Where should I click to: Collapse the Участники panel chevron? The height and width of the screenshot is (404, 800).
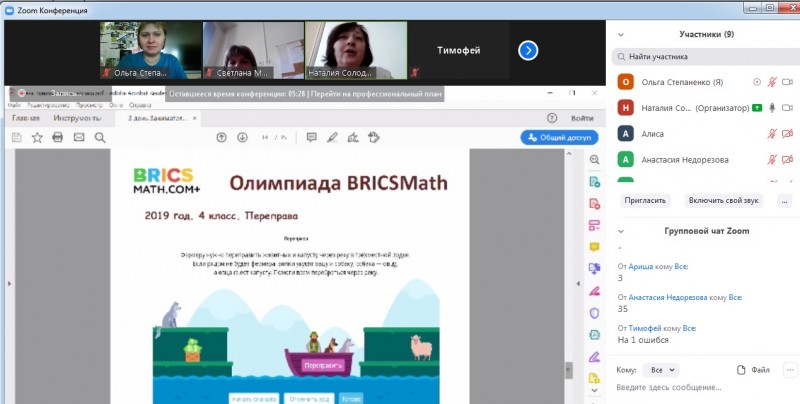(x=621, y=34)
